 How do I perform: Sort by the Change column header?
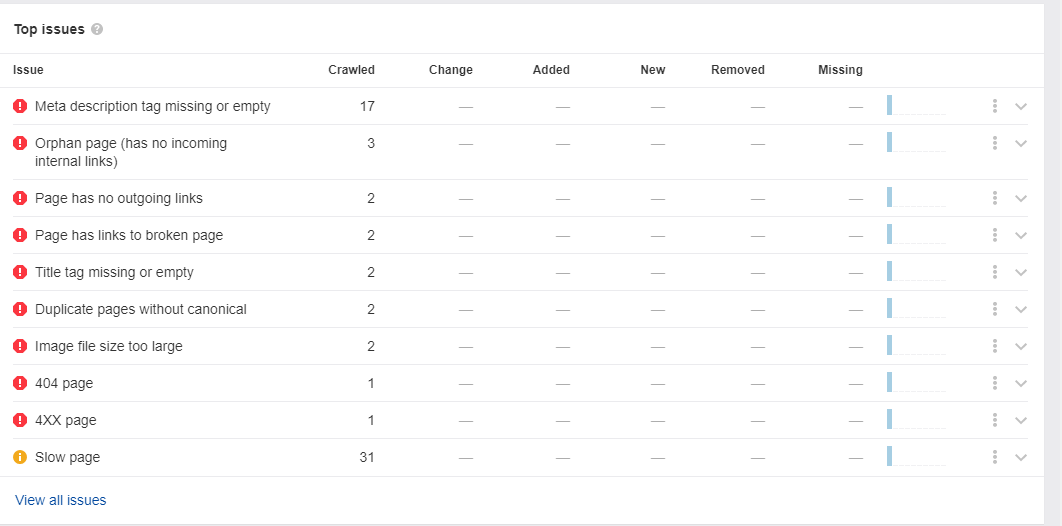pyautogui.click(x=451, y=70)
